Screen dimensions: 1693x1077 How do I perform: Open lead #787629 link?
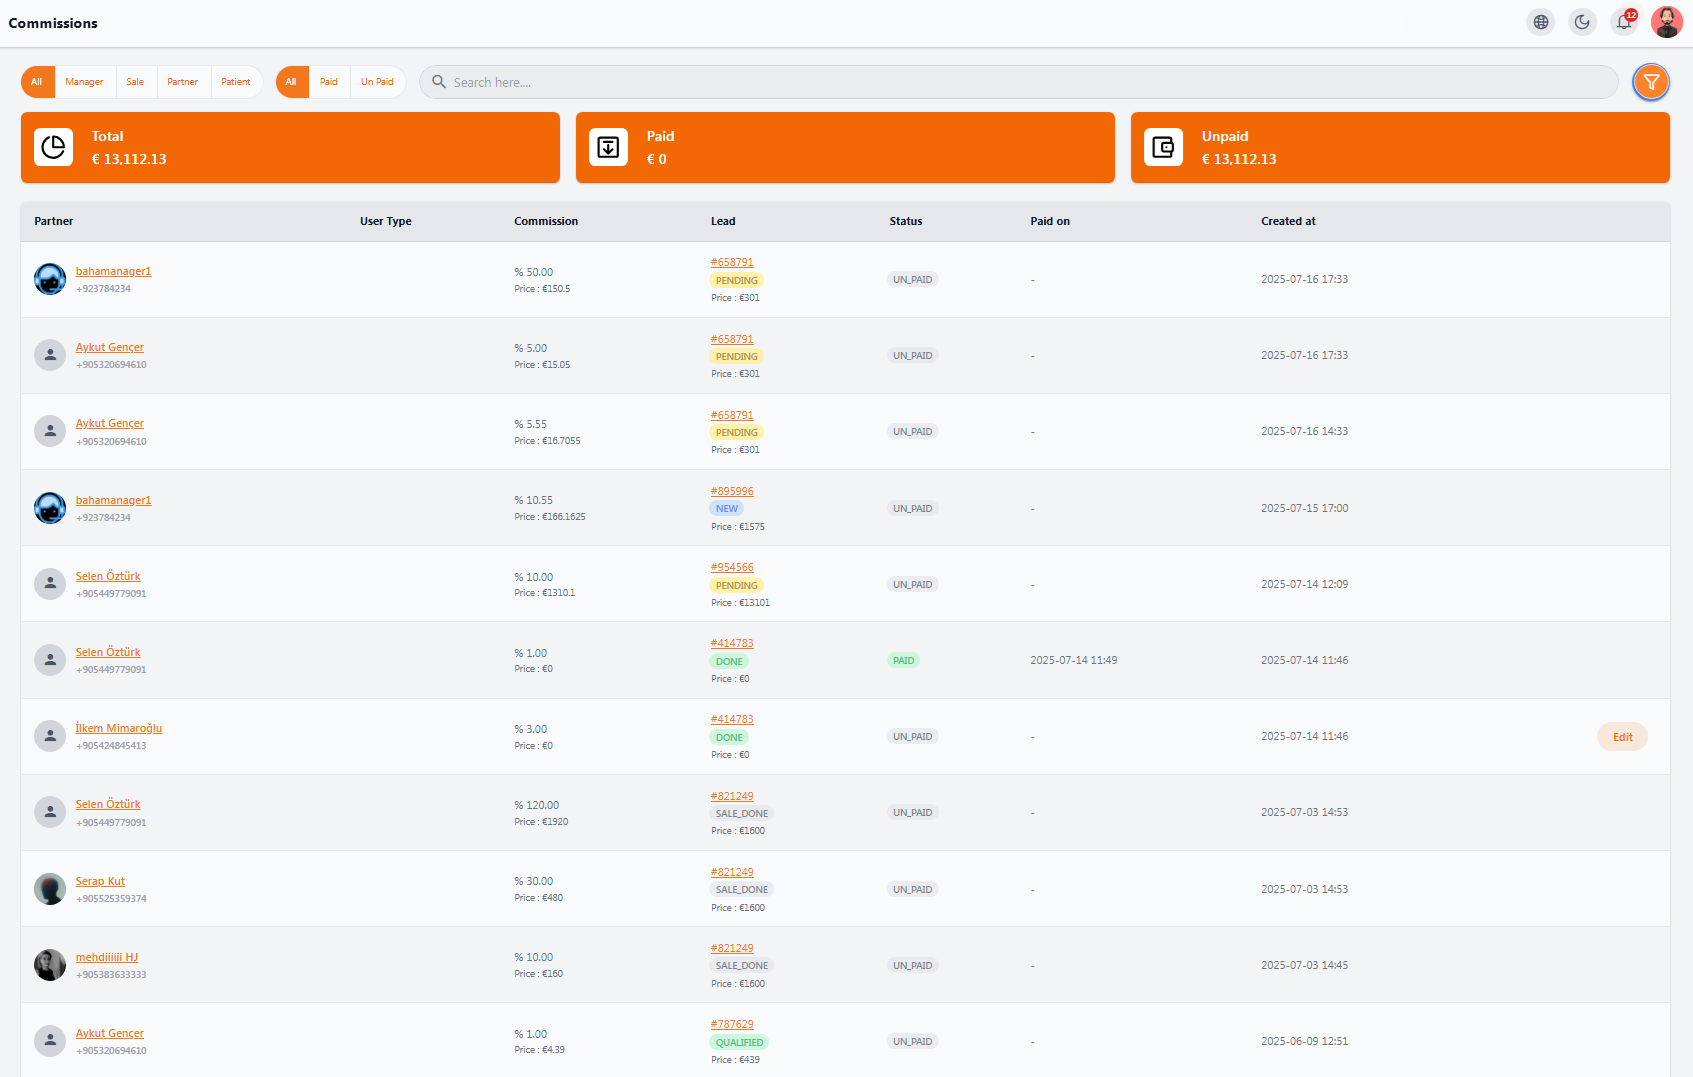[x=732, y=1024]
